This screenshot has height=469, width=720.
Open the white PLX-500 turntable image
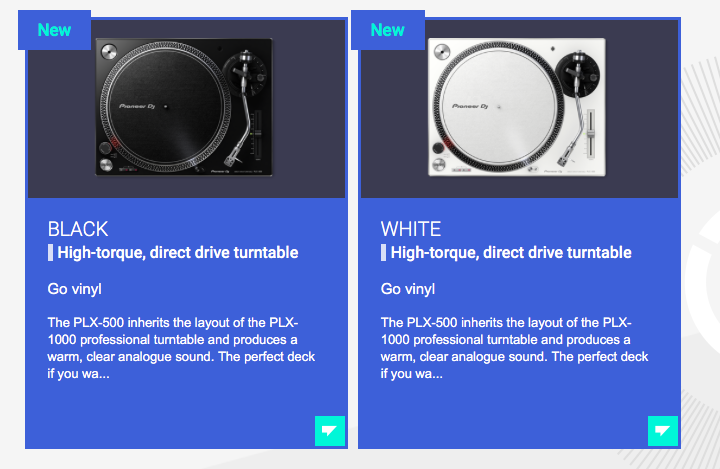click(517, 107)
